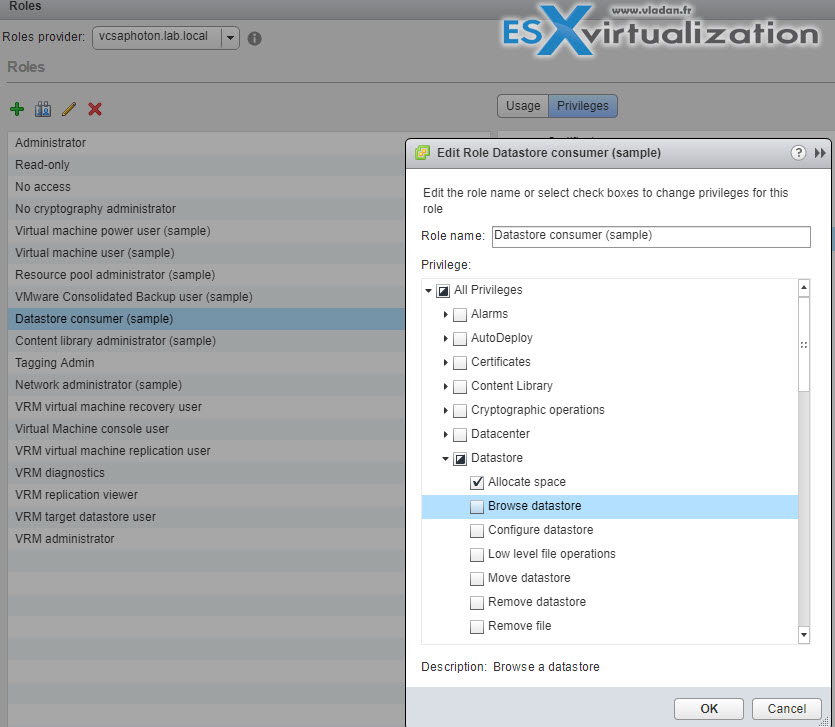The width and height of the screenshot is (835, 727).
Task: Select VRM virtual machine replication user role
Action: [x=207, y=451]
